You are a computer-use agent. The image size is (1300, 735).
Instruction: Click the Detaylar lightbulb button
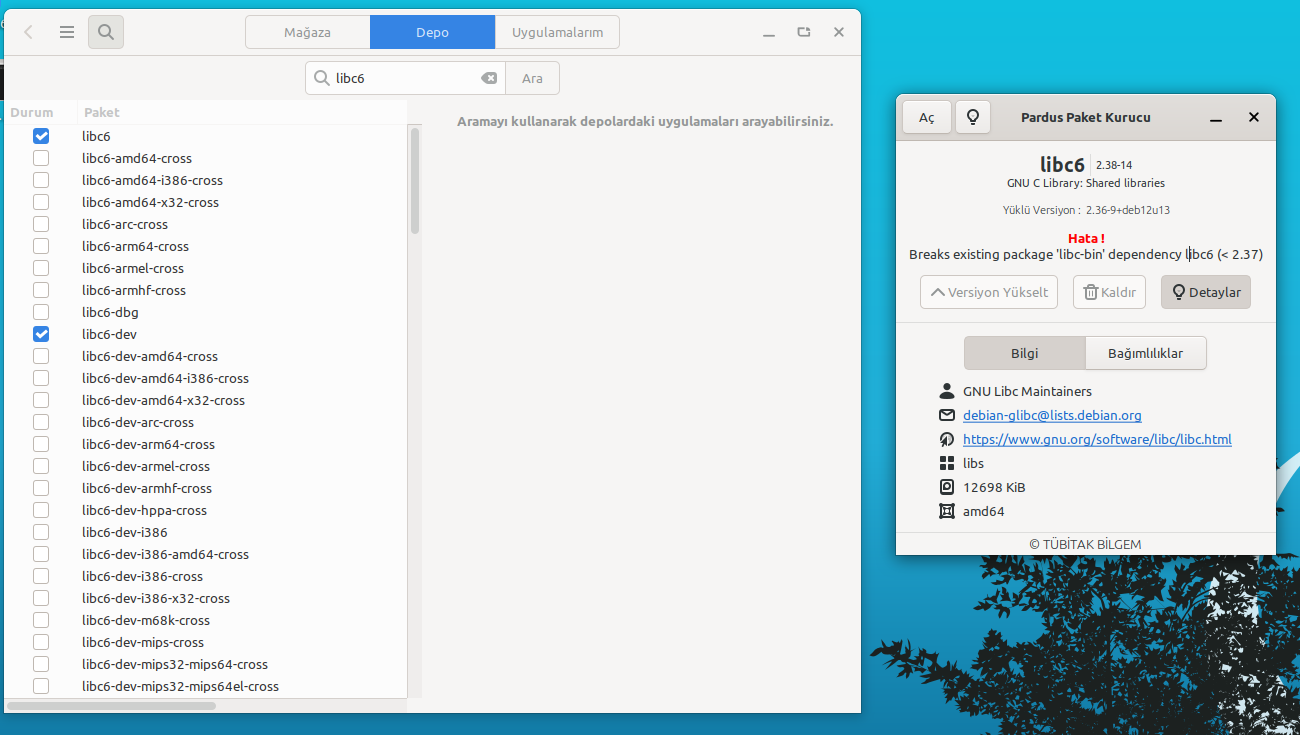click(x=1205, y=292)
